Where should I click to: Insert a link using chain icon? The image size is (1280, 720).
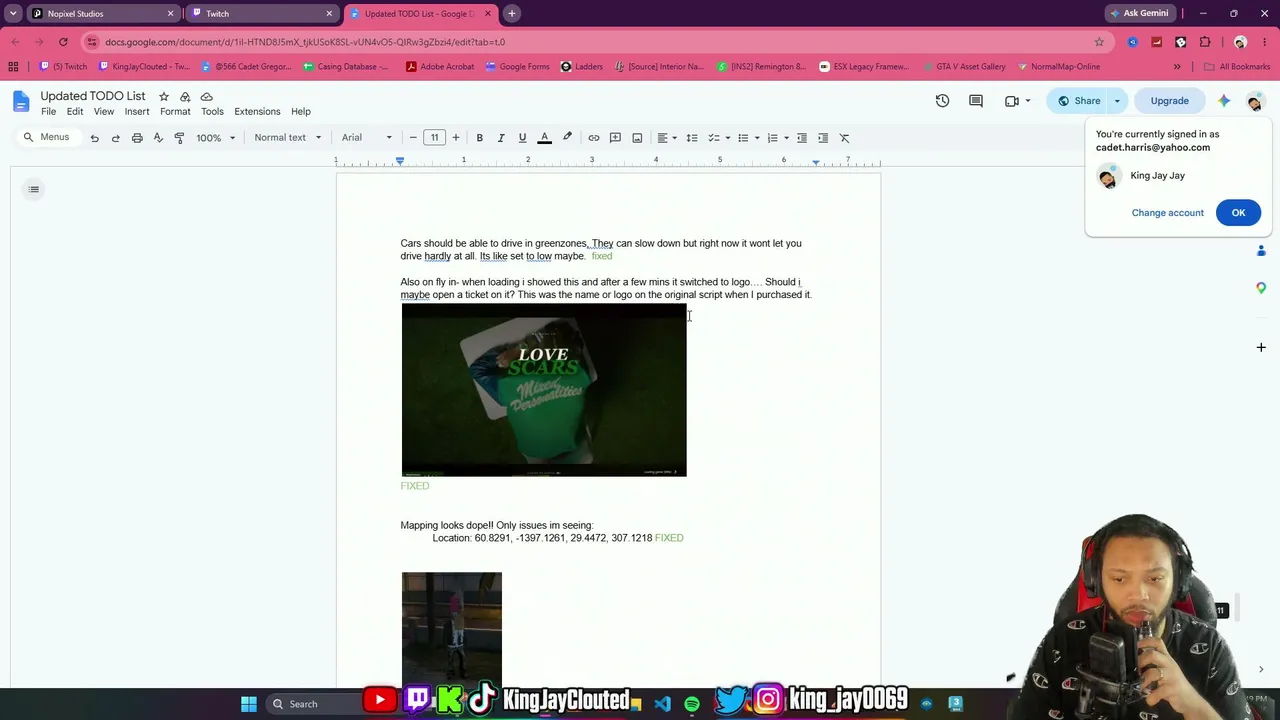[x=594, y=138]
